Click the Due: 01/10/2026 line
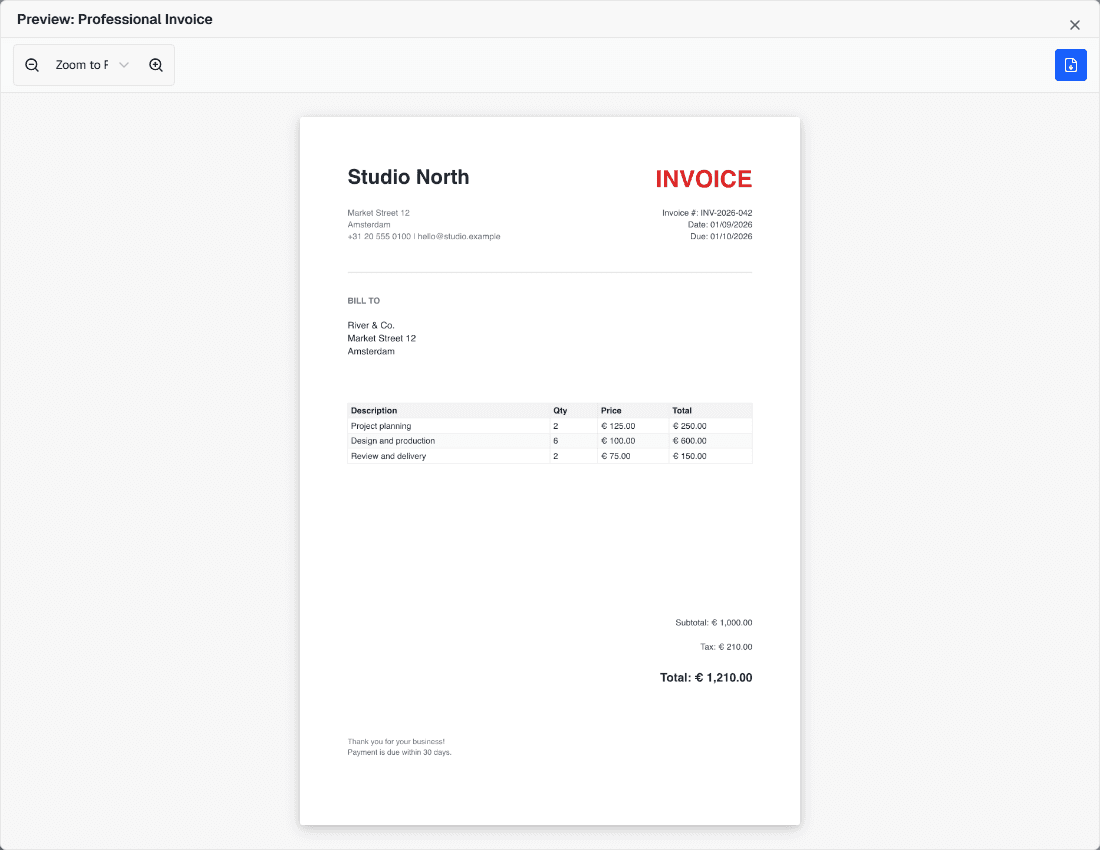The image size is (1100, 850). coord(721,236)
